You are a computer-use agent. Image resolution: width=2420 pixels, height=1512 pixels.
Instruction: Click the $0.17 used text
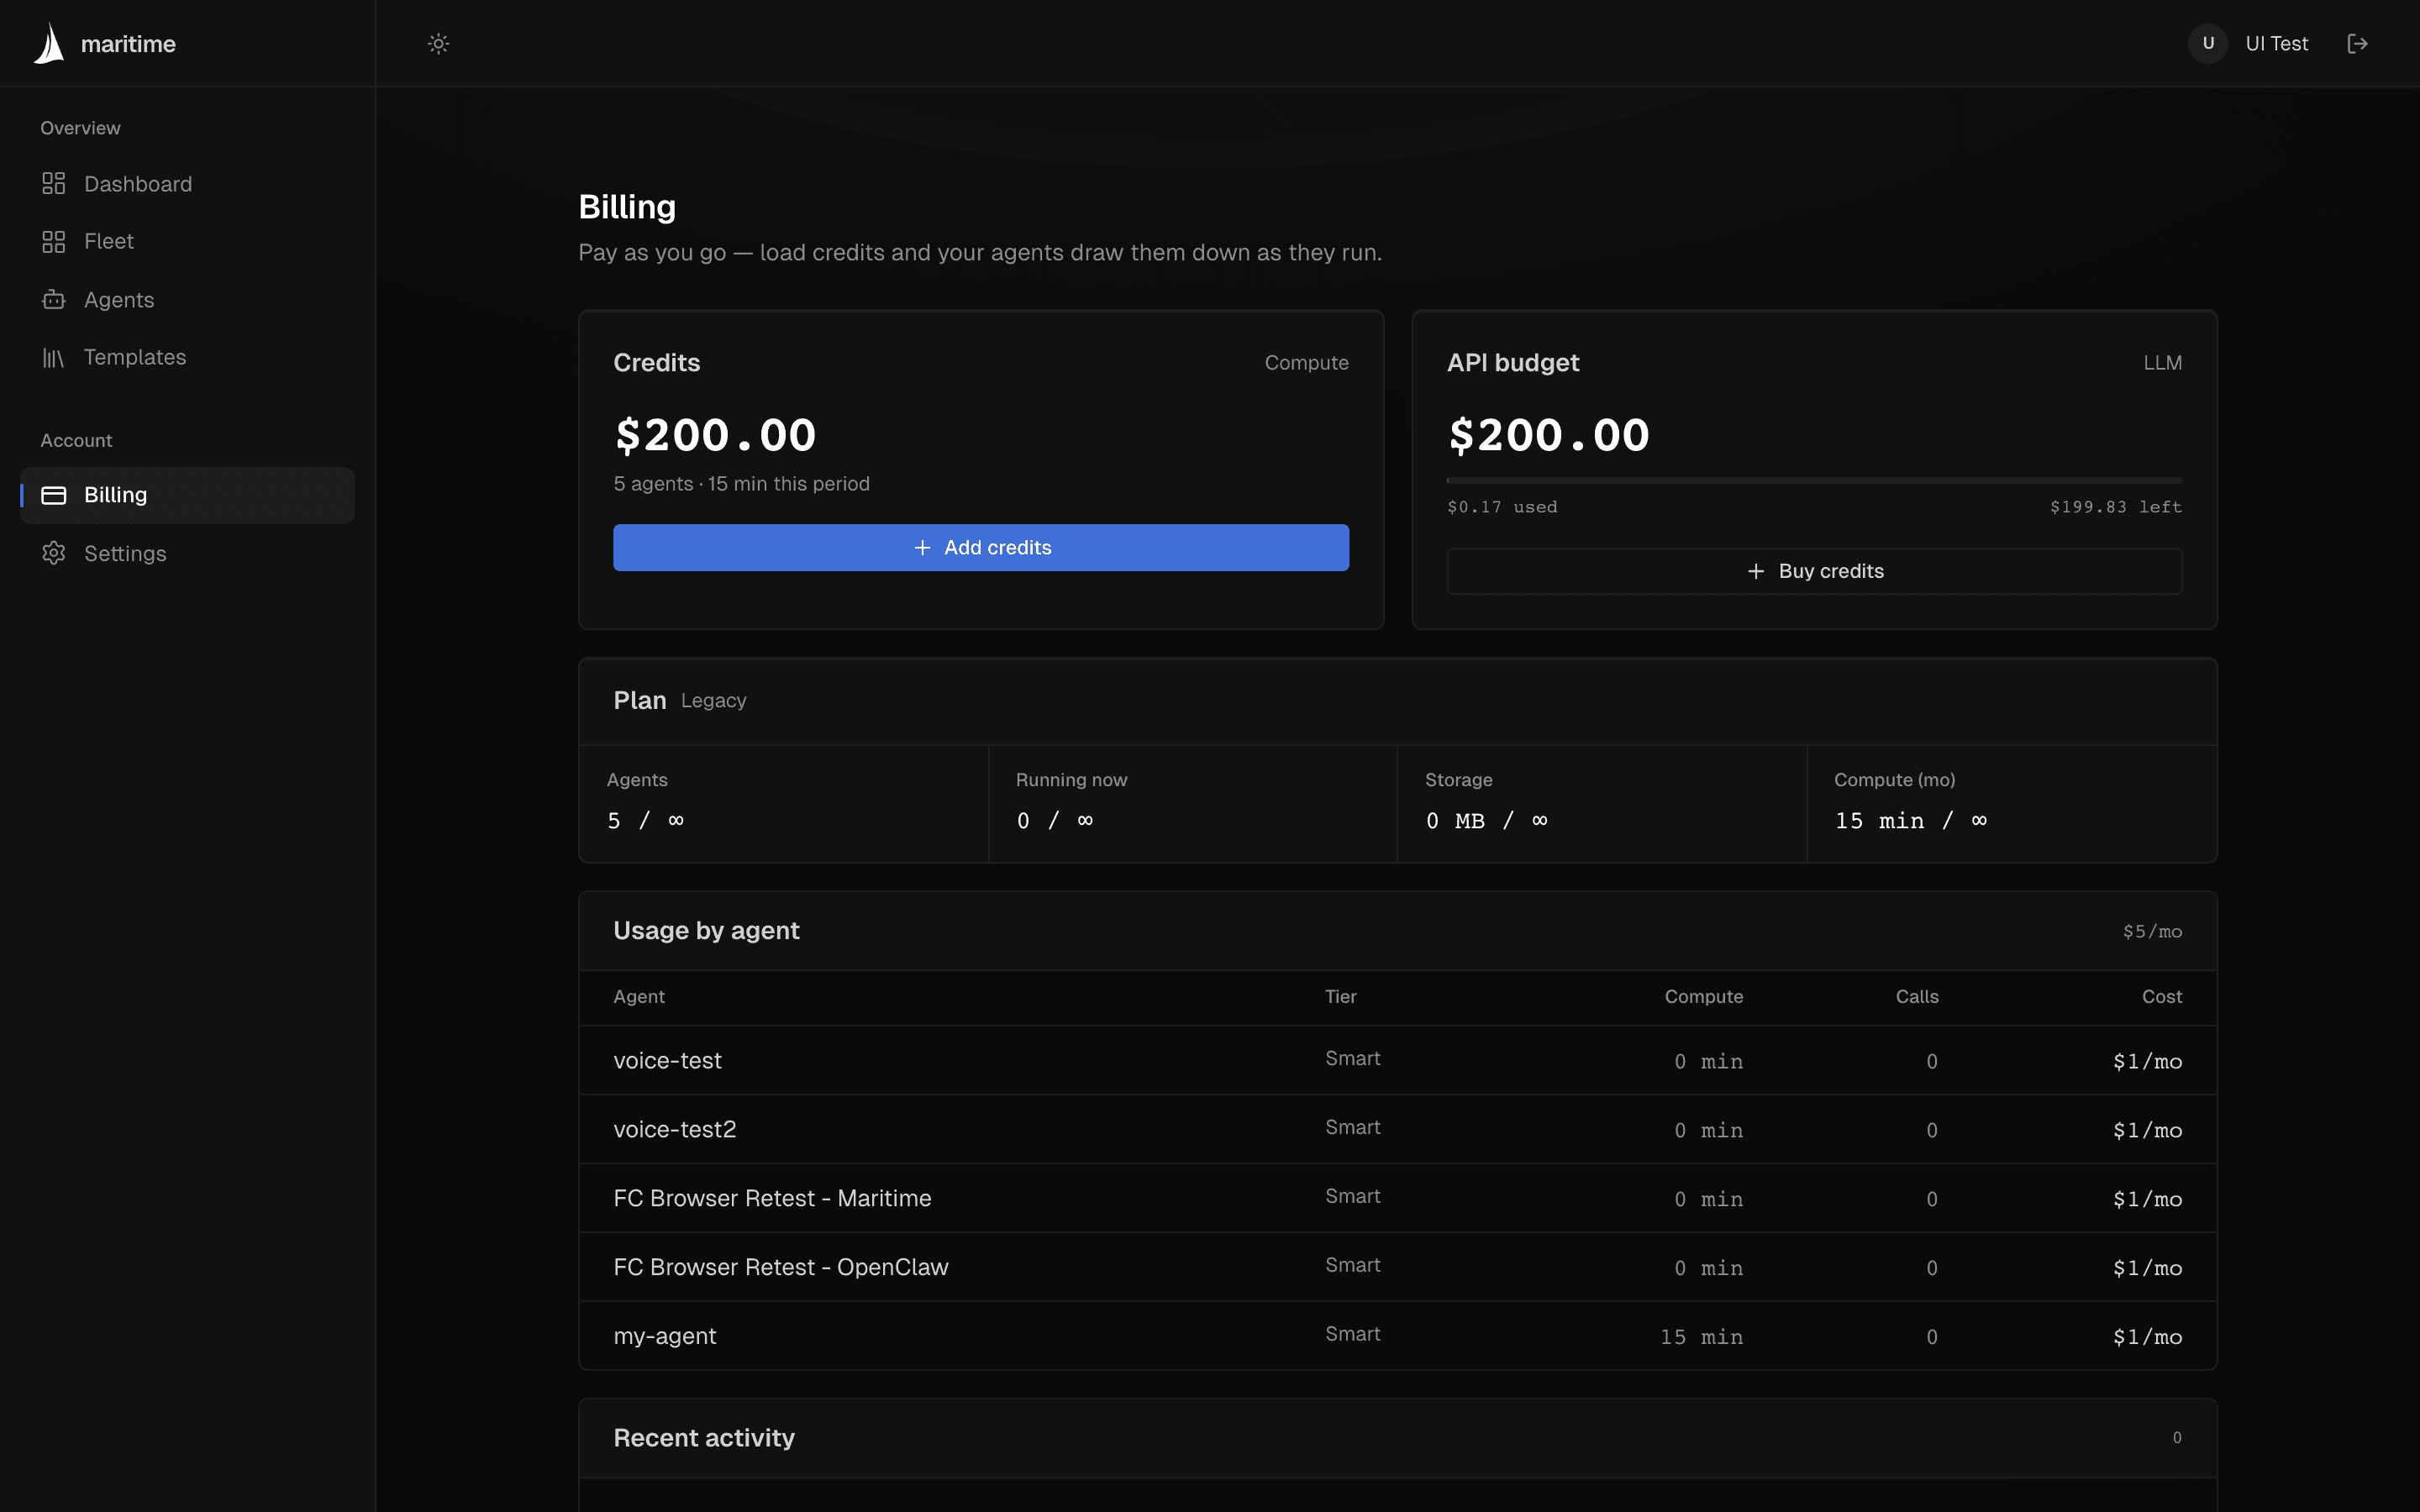coord(1502,507)
